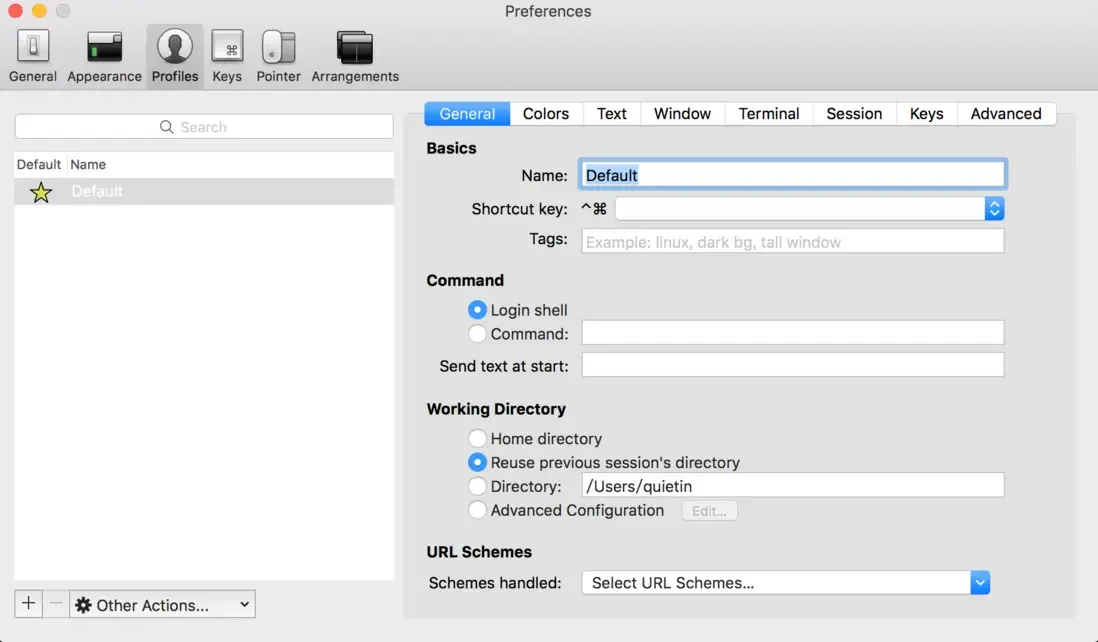
Task: Open the Appearance preferences pane
Action: coord(104,56)
